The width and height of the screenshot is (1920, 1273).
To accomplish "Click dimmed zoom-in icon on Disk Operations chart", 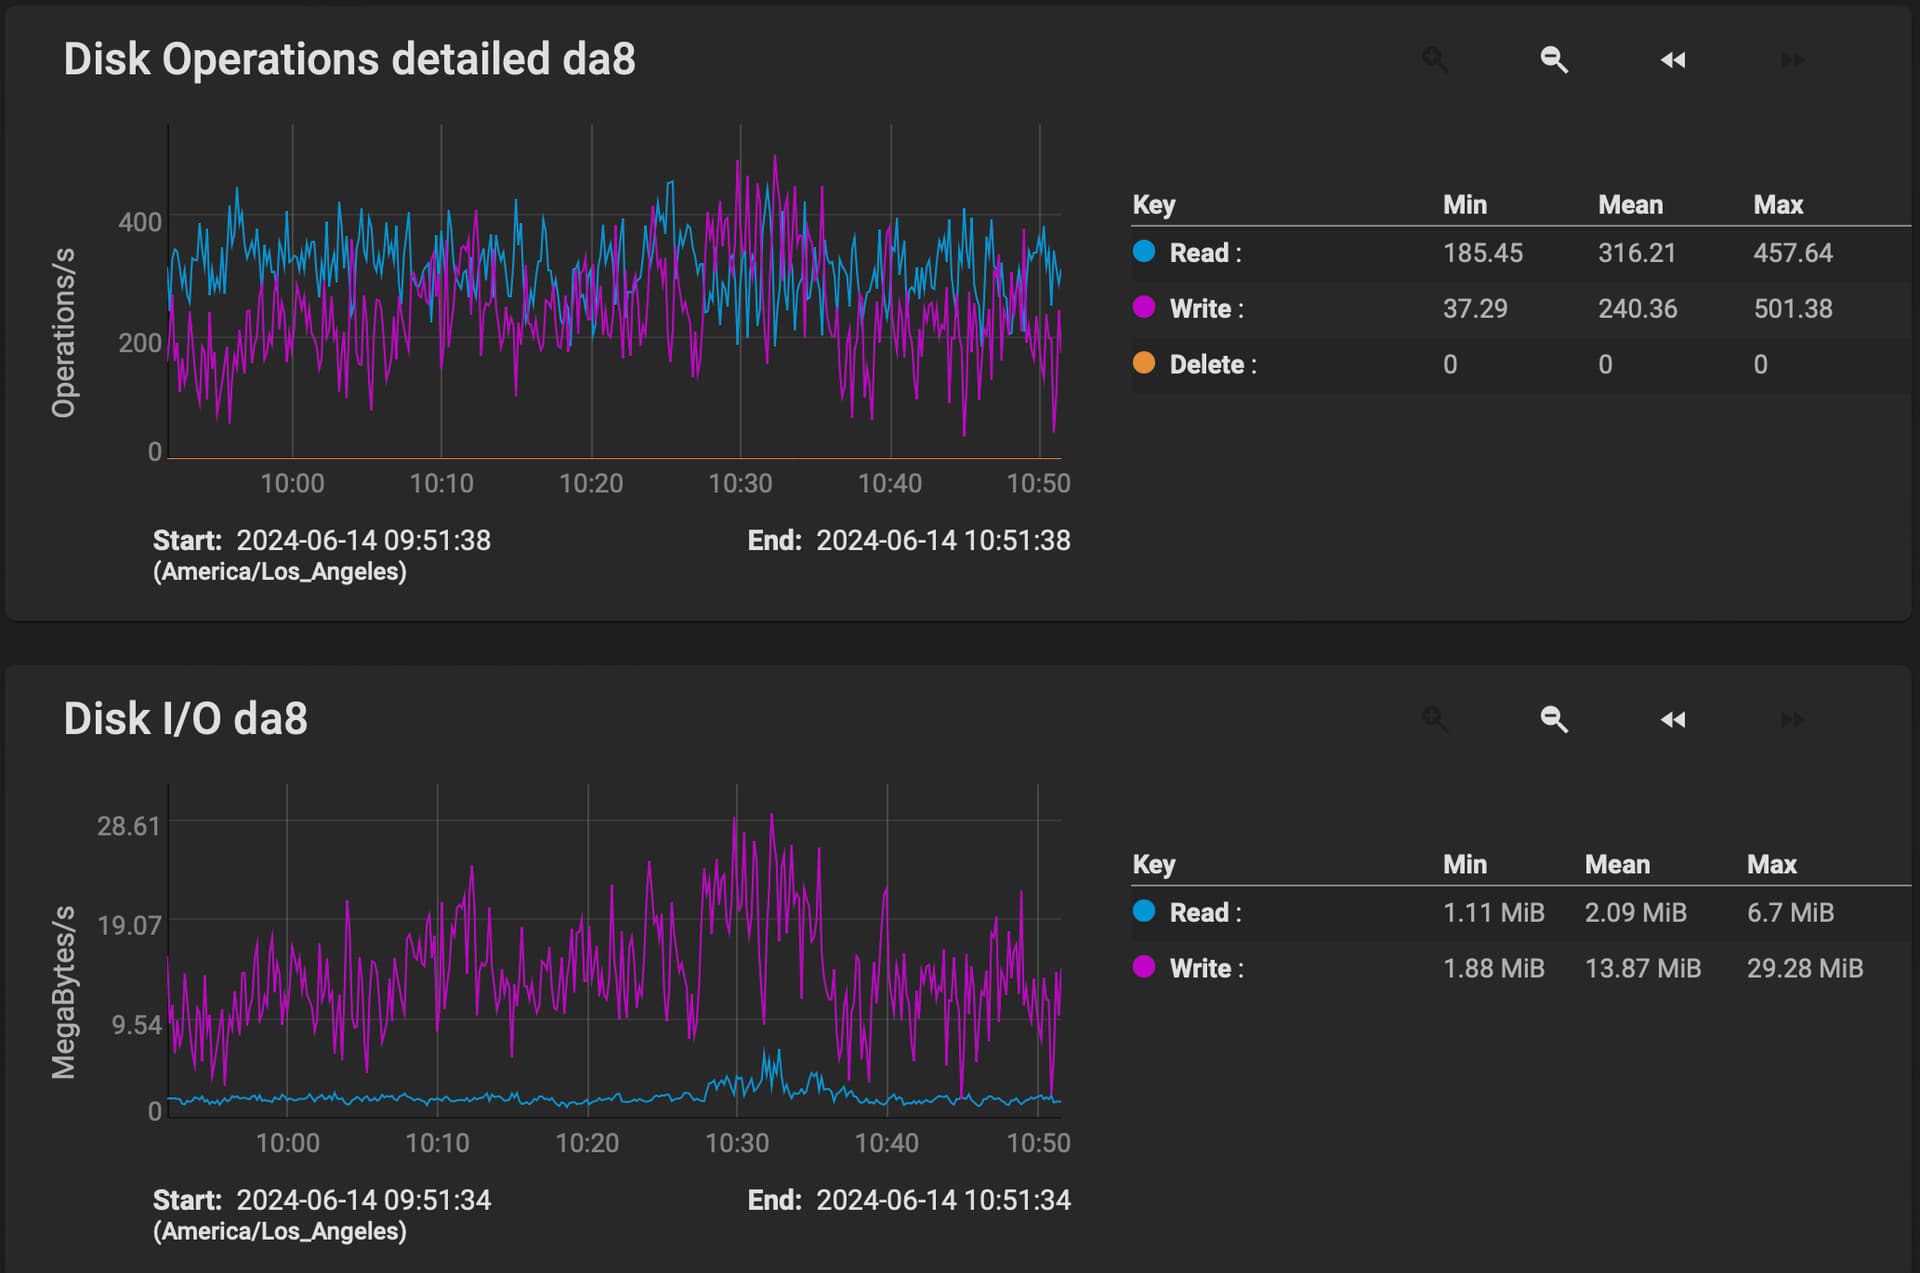I will point(1435,60).
